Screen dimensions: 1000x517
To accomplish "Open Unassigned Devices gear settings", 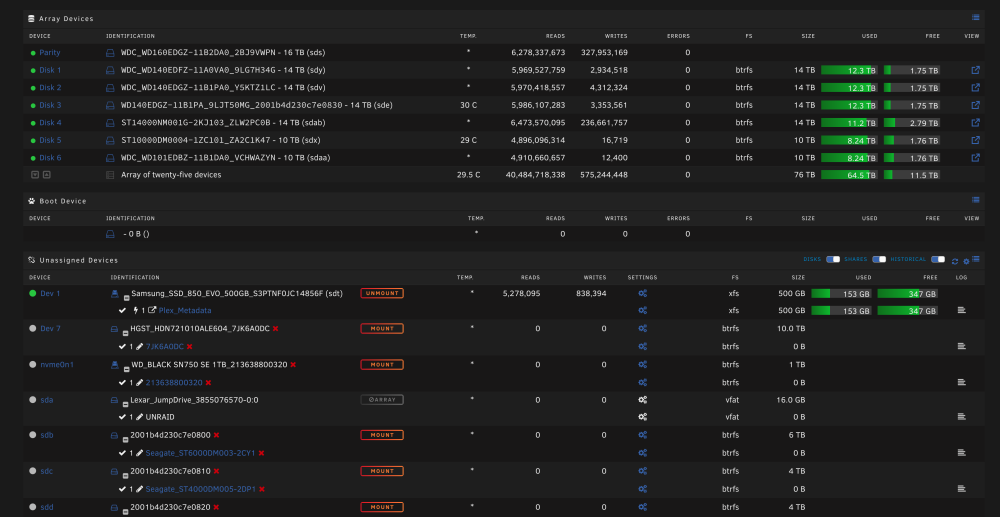I will point(966,261).
